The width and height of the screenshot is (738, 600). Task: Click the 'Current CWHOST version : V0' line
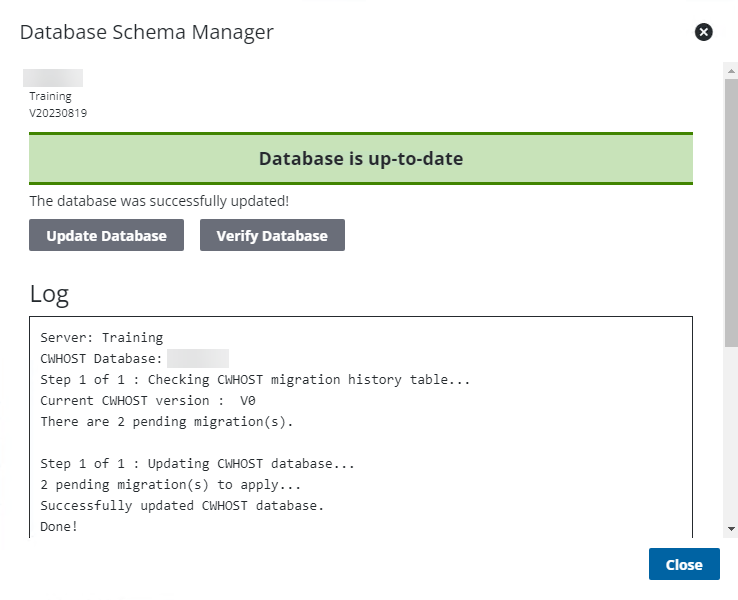click(x=148, y=401)
